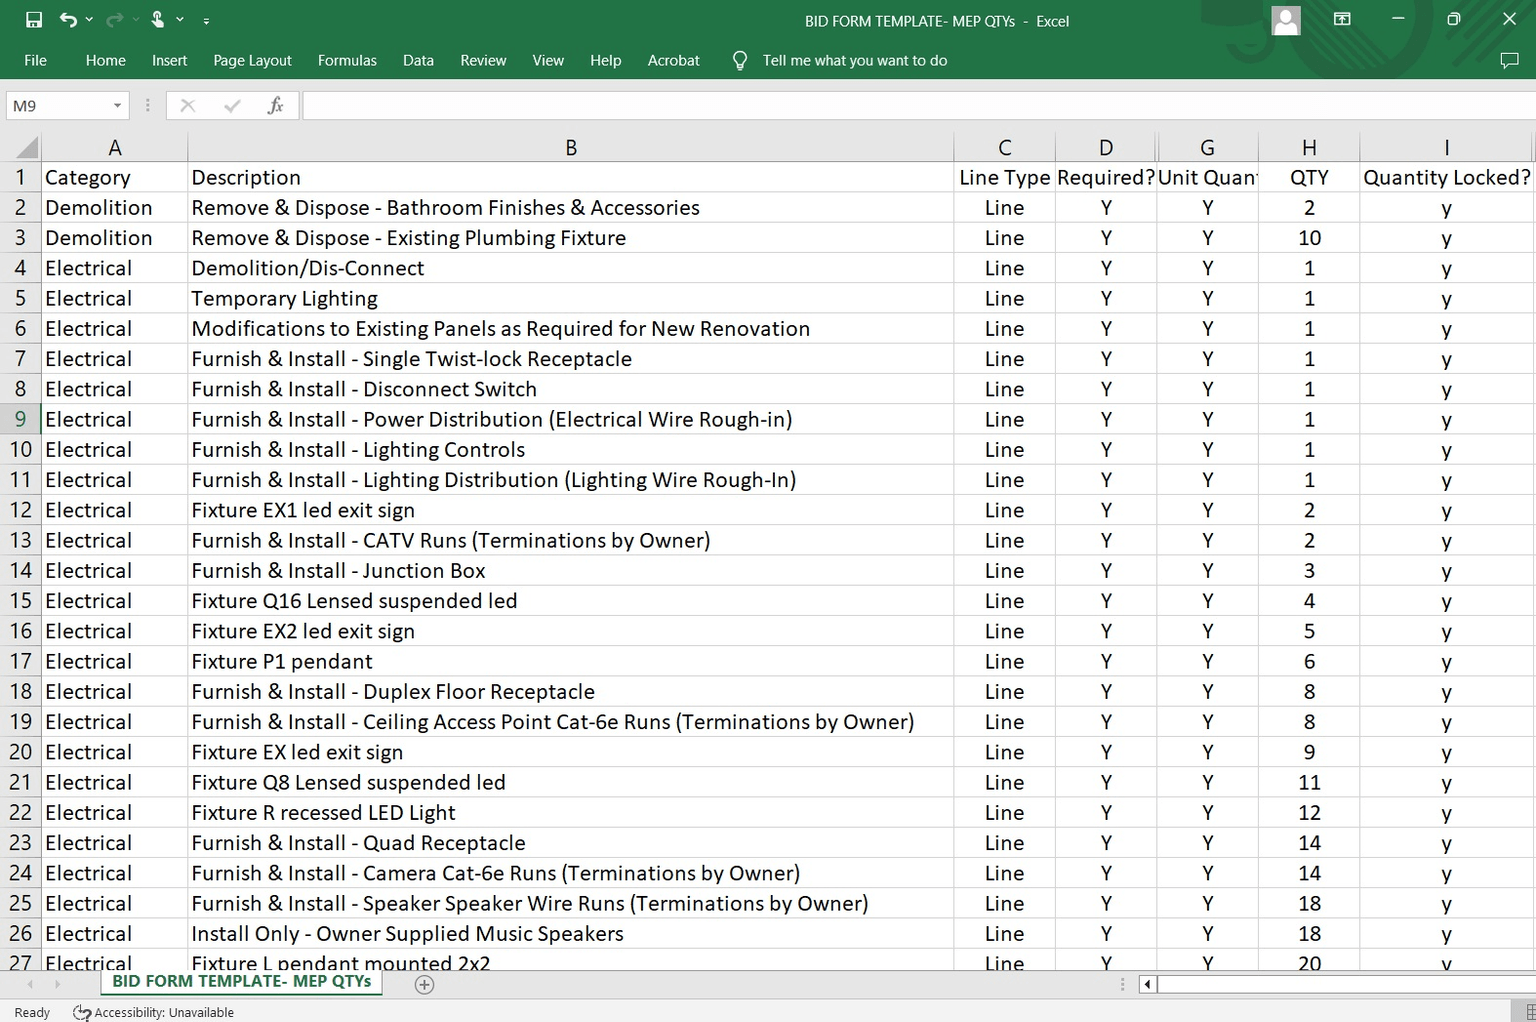Click the user account avatar
Image resolution: width=1536 pixels, height=1022 pixels.
click(x=1286, y=20)
